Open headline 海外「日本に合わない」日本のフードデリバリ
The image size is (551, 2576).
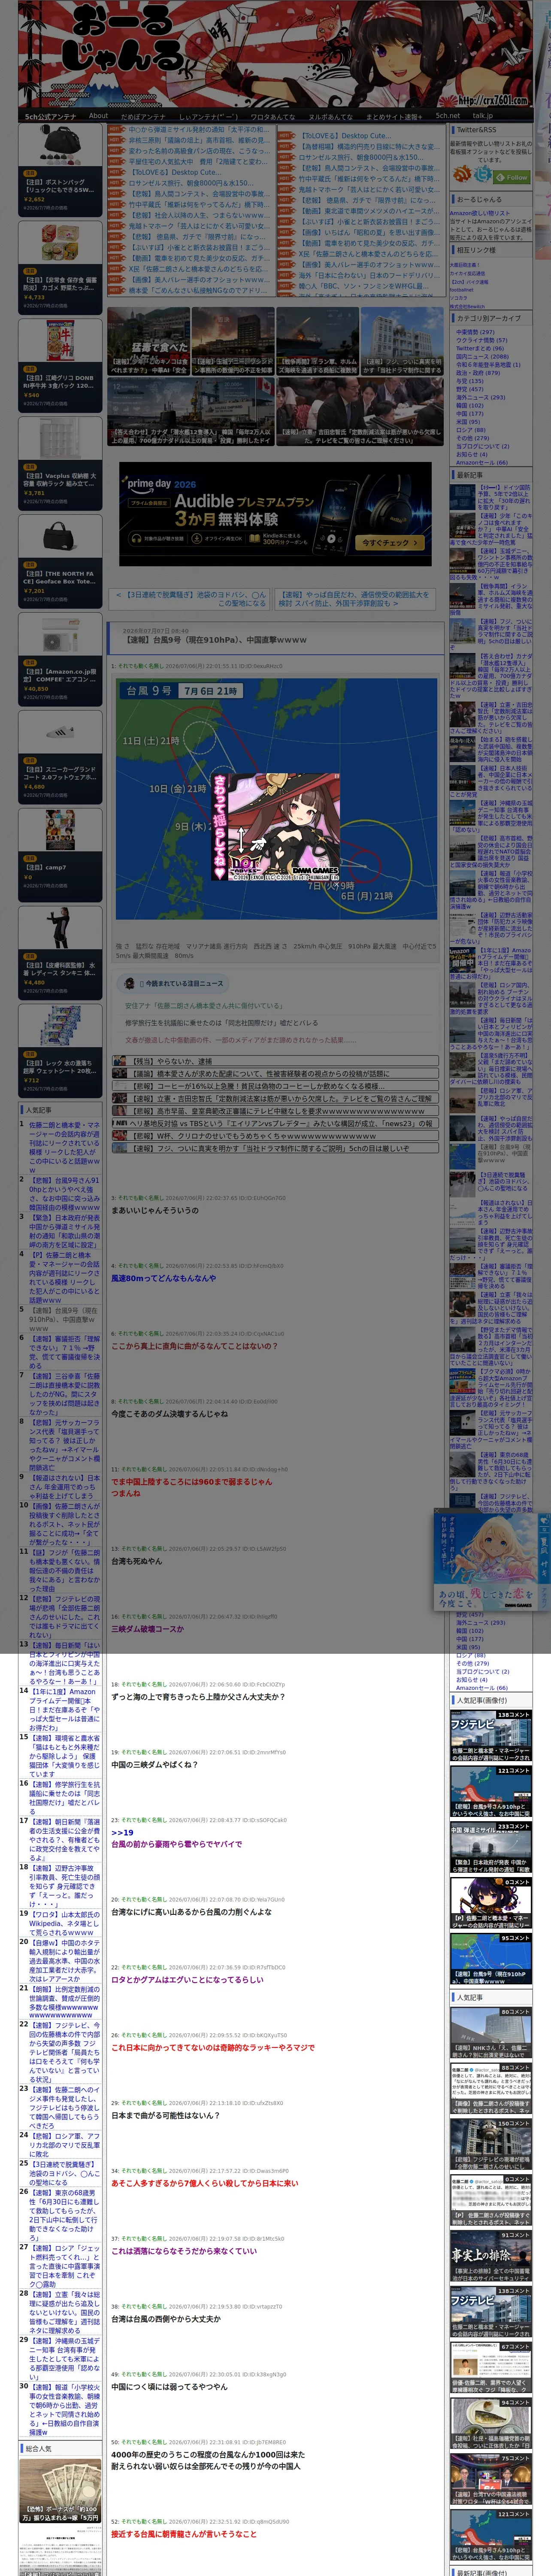368,275
